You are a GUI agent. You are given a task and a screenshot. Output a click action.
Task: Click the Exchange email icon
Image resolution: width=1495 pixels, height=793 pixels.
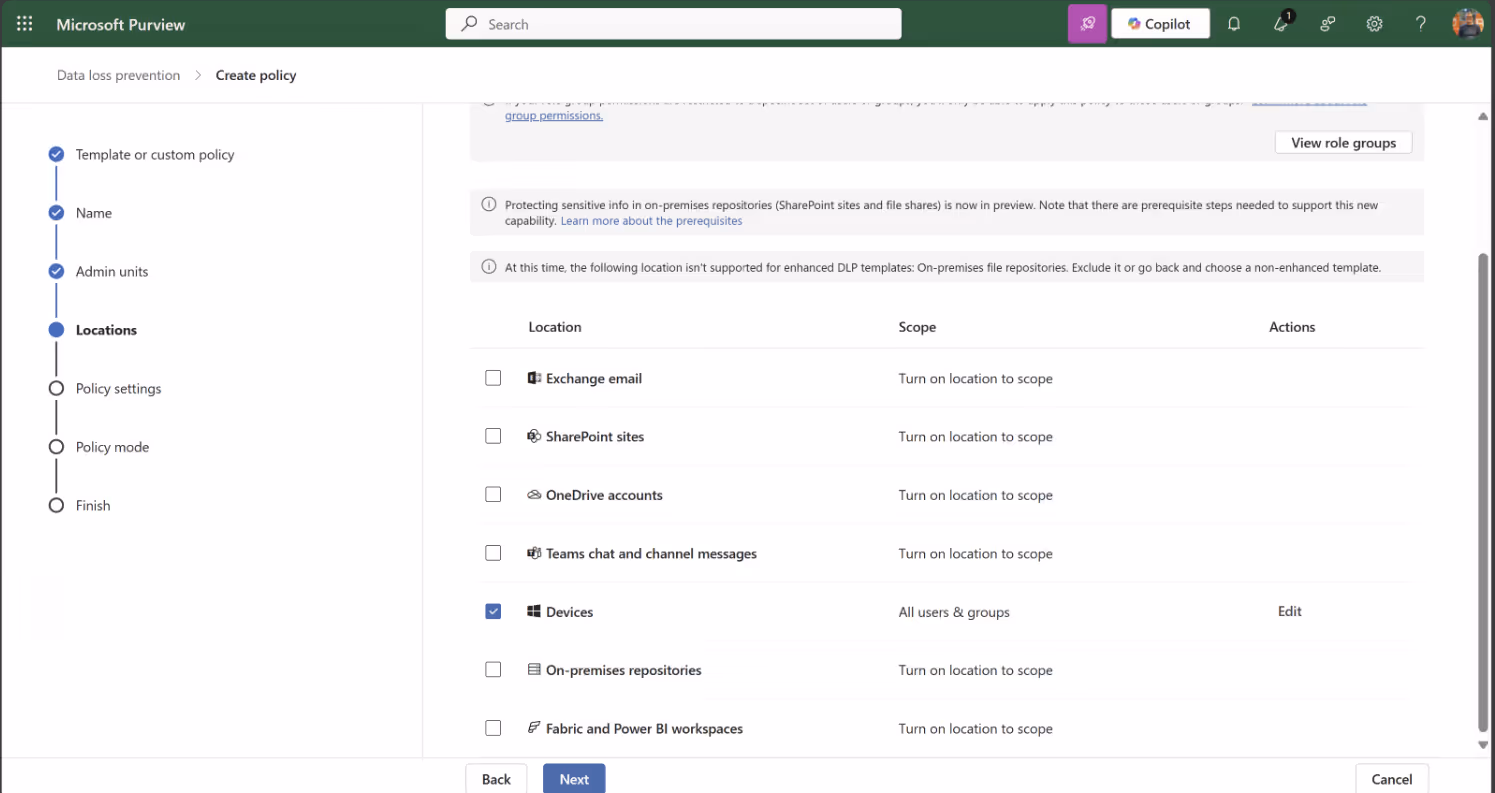534,378
